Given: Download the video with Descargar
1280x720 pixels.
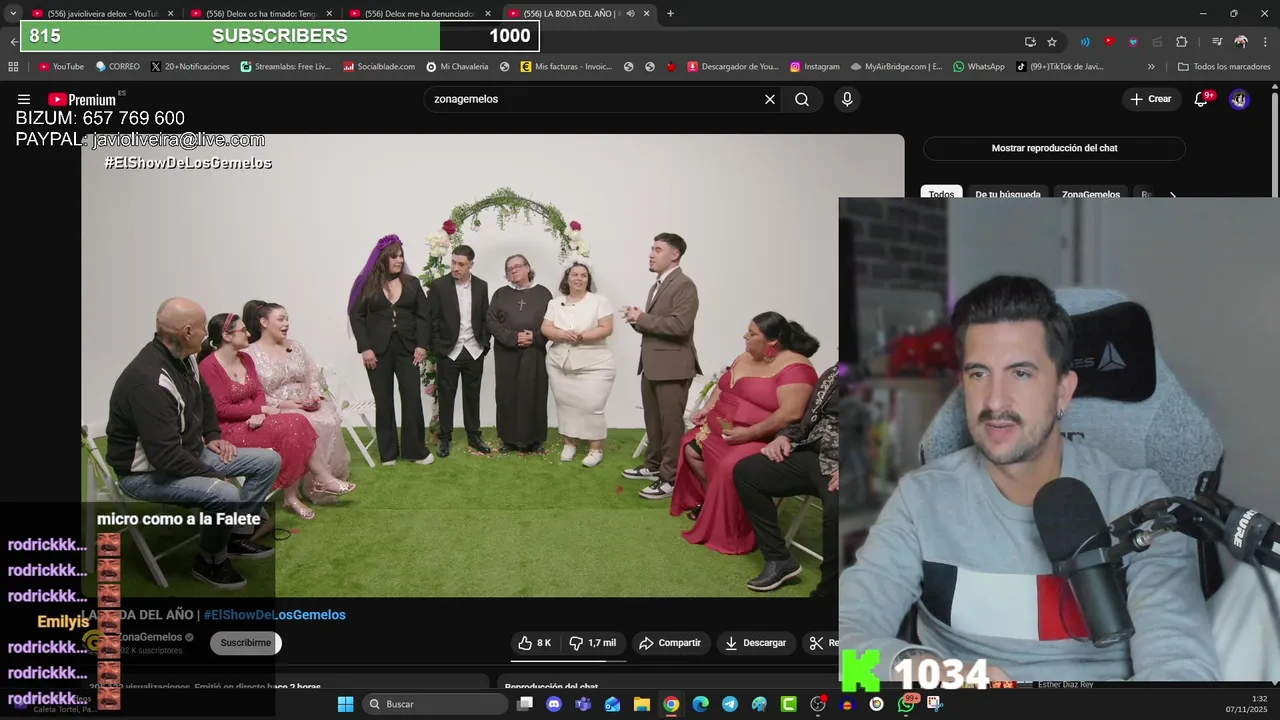Looking at the screenshot, I should coord(755,643).
